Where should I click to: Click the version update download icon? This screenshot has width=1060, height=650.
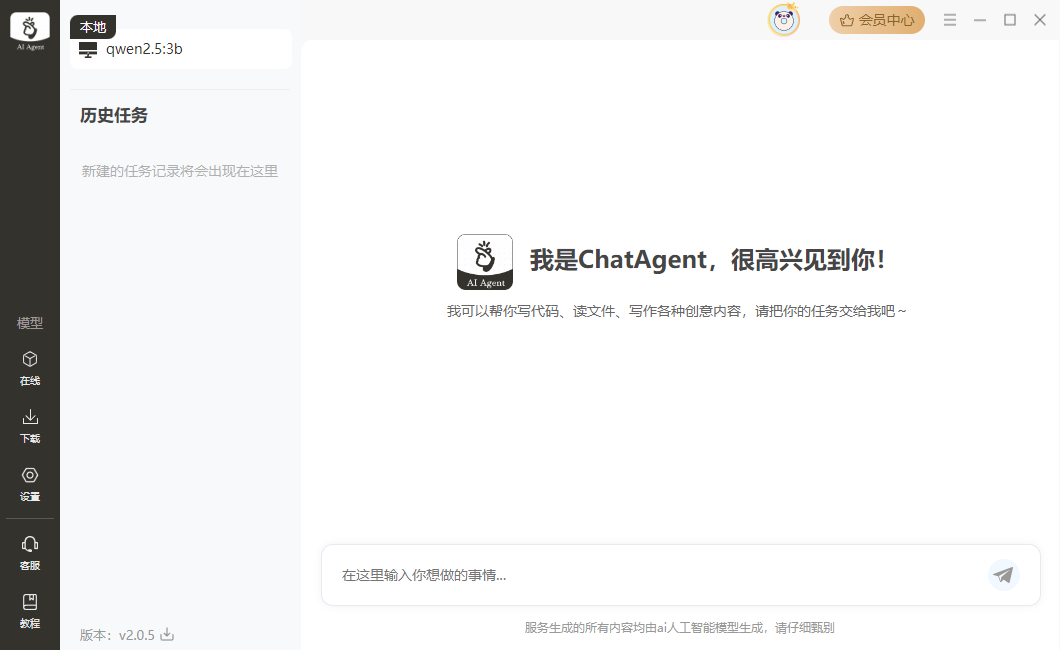pyautogui.click(x=167, y=634)
